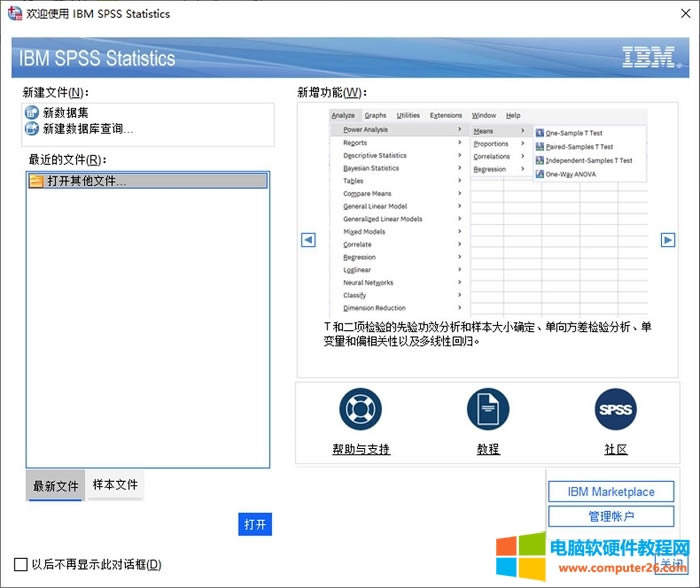The width and height of the screenshot is (700, 588).
Task: Click the folder icon for 打开其他文件
Action: tap(37, 181)
